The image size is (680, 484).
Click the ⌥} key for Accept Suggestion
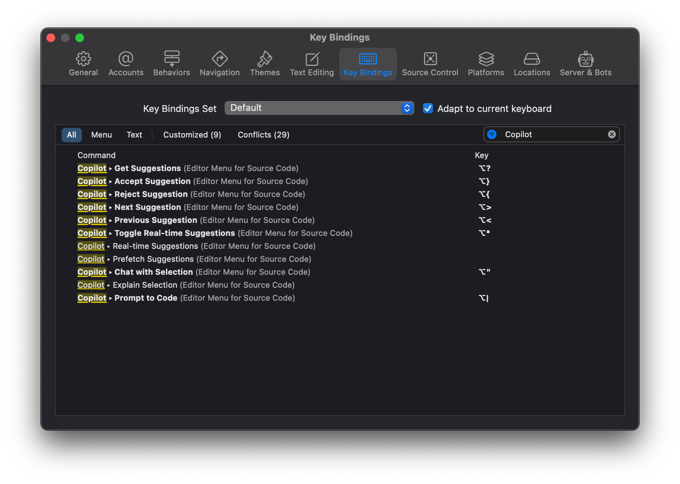484,181
